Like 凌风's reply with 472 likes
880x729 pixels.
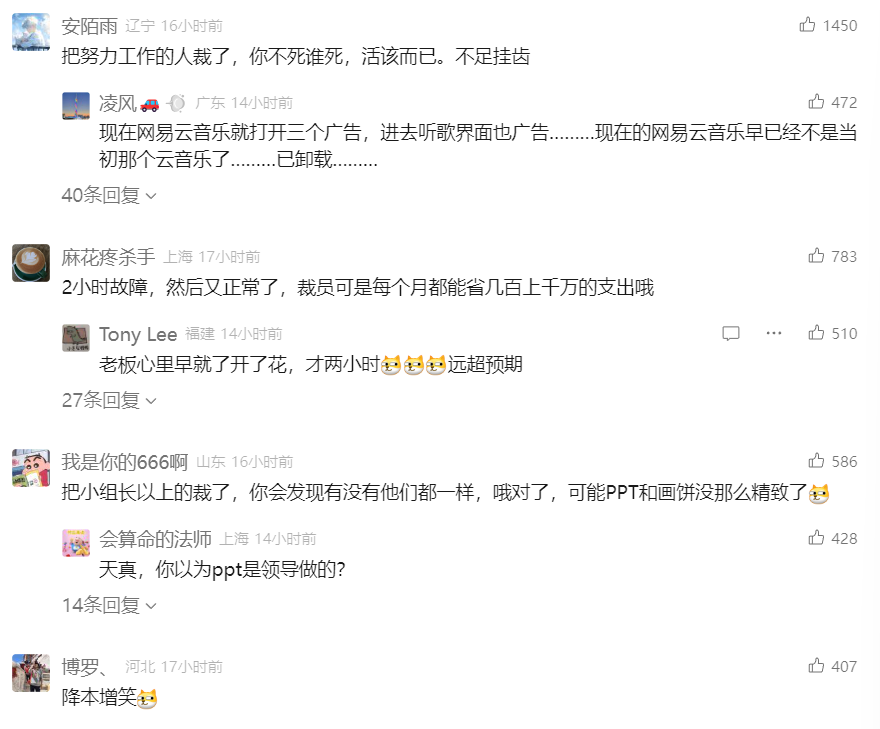coord(816,102)
